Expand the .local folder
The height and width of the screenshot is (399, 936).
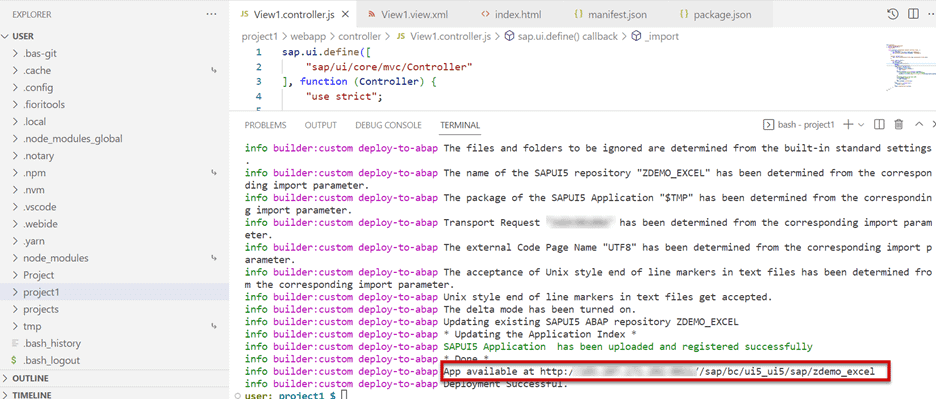click(114, 121)
